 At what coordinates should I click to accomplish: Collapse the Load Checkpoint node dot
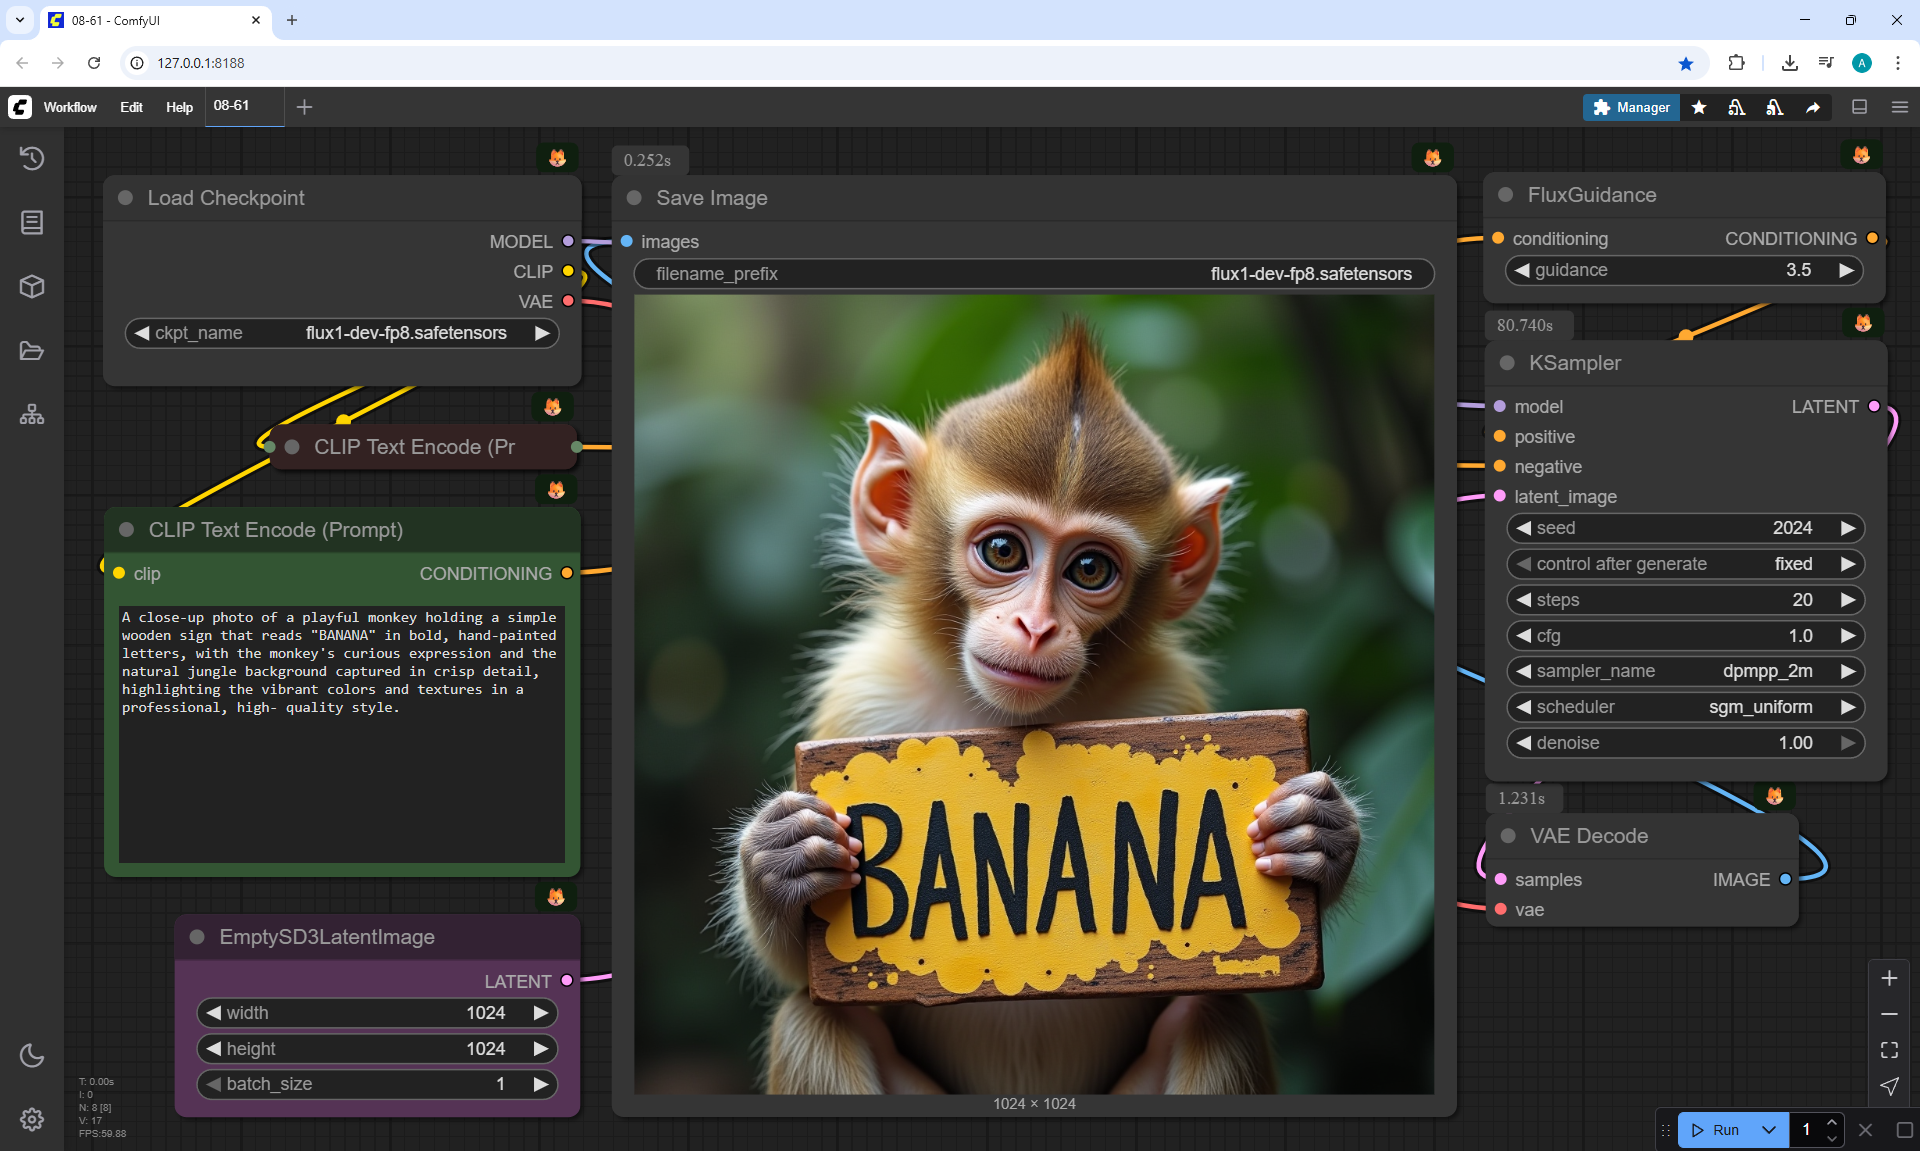click(x=126, y=198)
